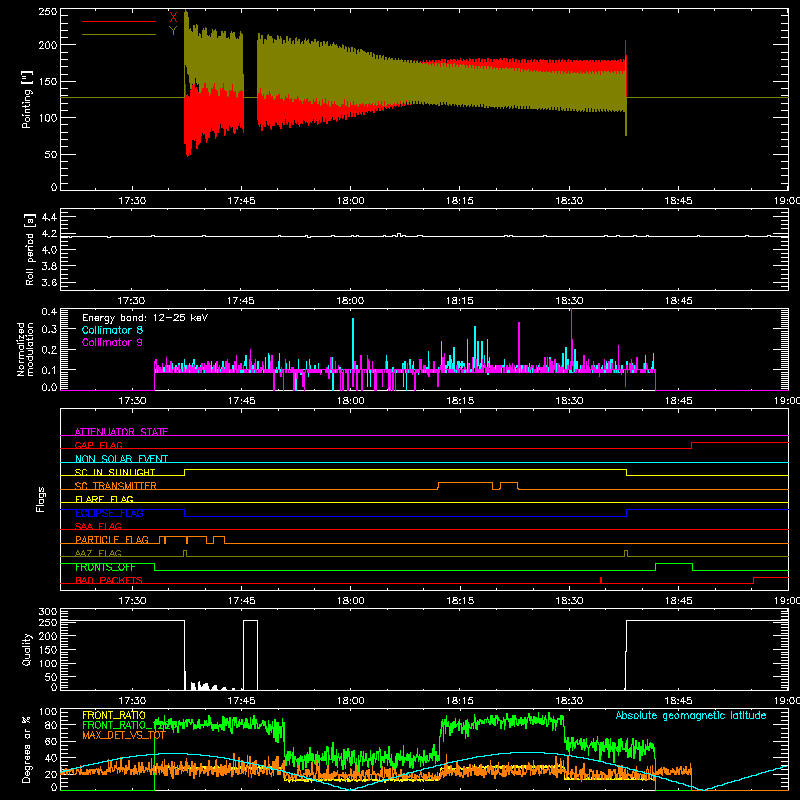This screenshot has height=800, width=800.
Task: Click the olive Y legend letter
Action: pyautogui.click(x=173, y=31)
